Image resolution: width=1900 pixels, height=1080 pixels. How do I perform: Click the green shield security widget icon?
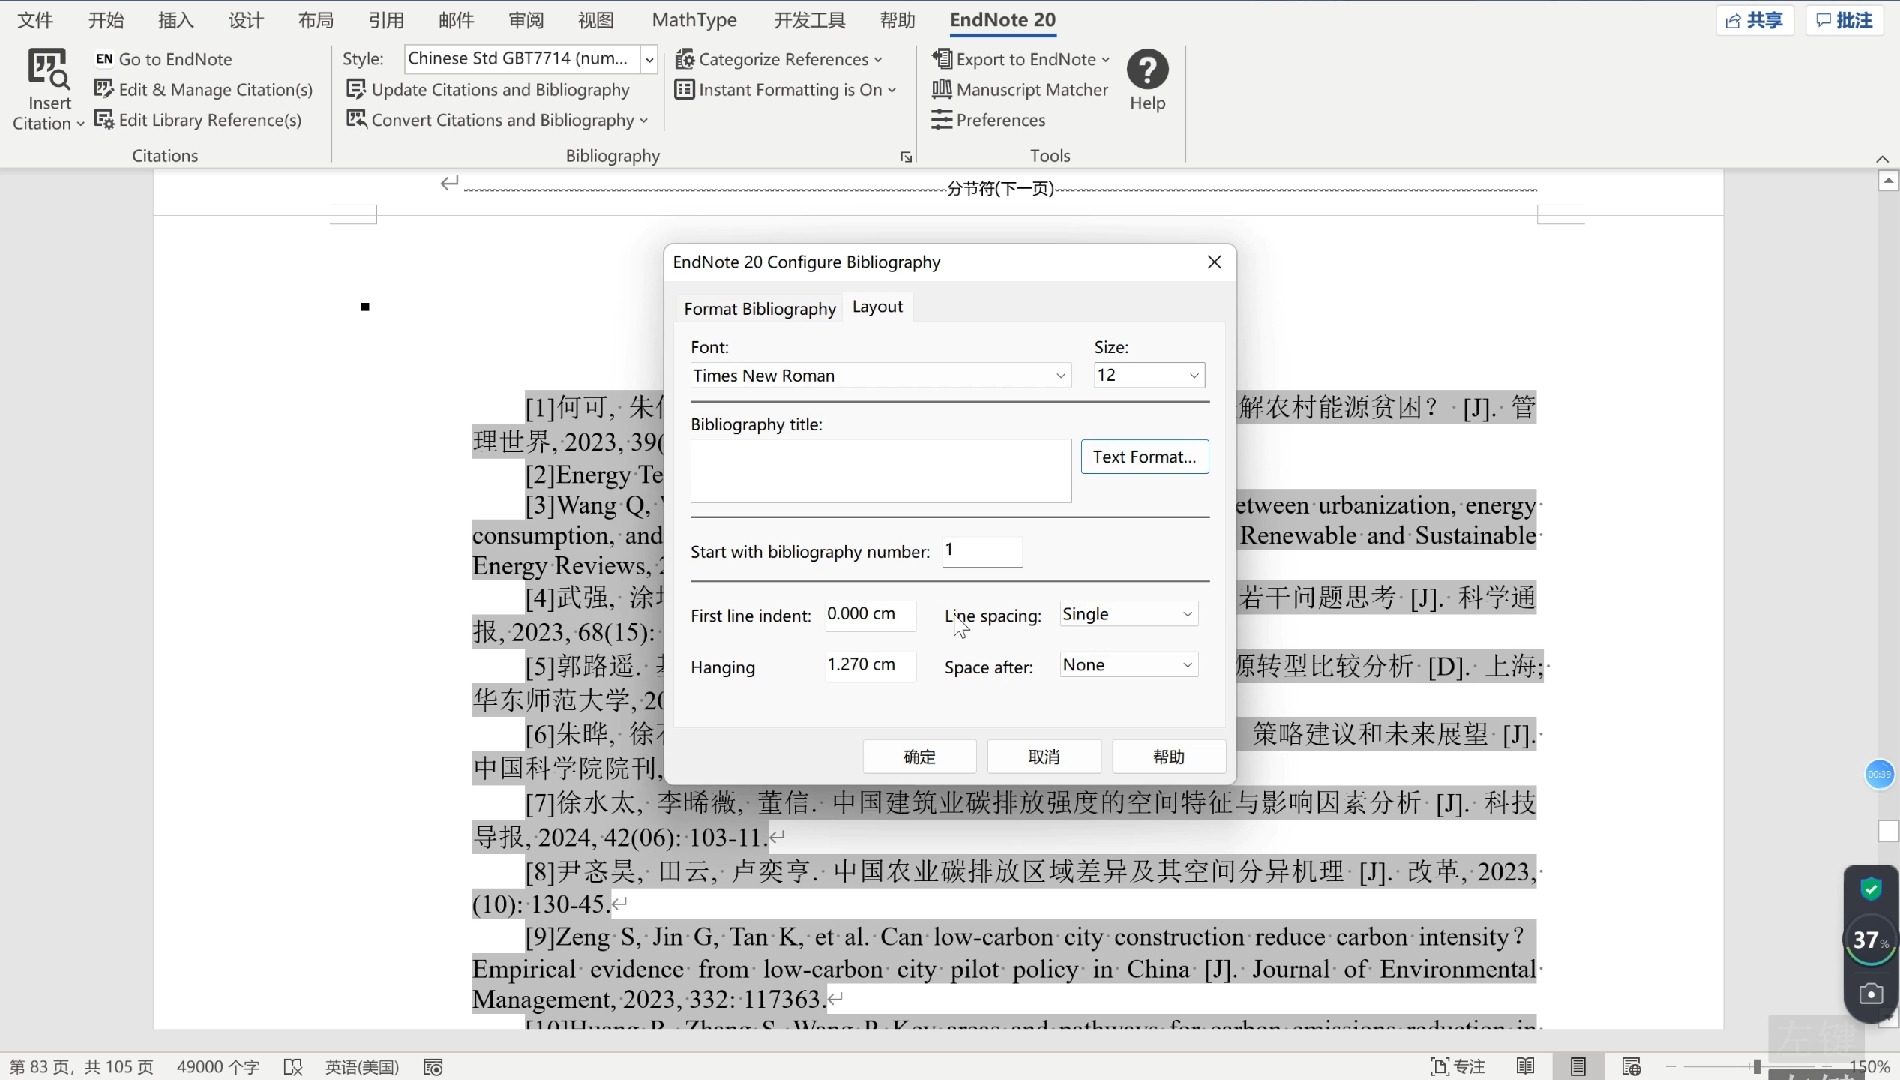[1871, 889]
